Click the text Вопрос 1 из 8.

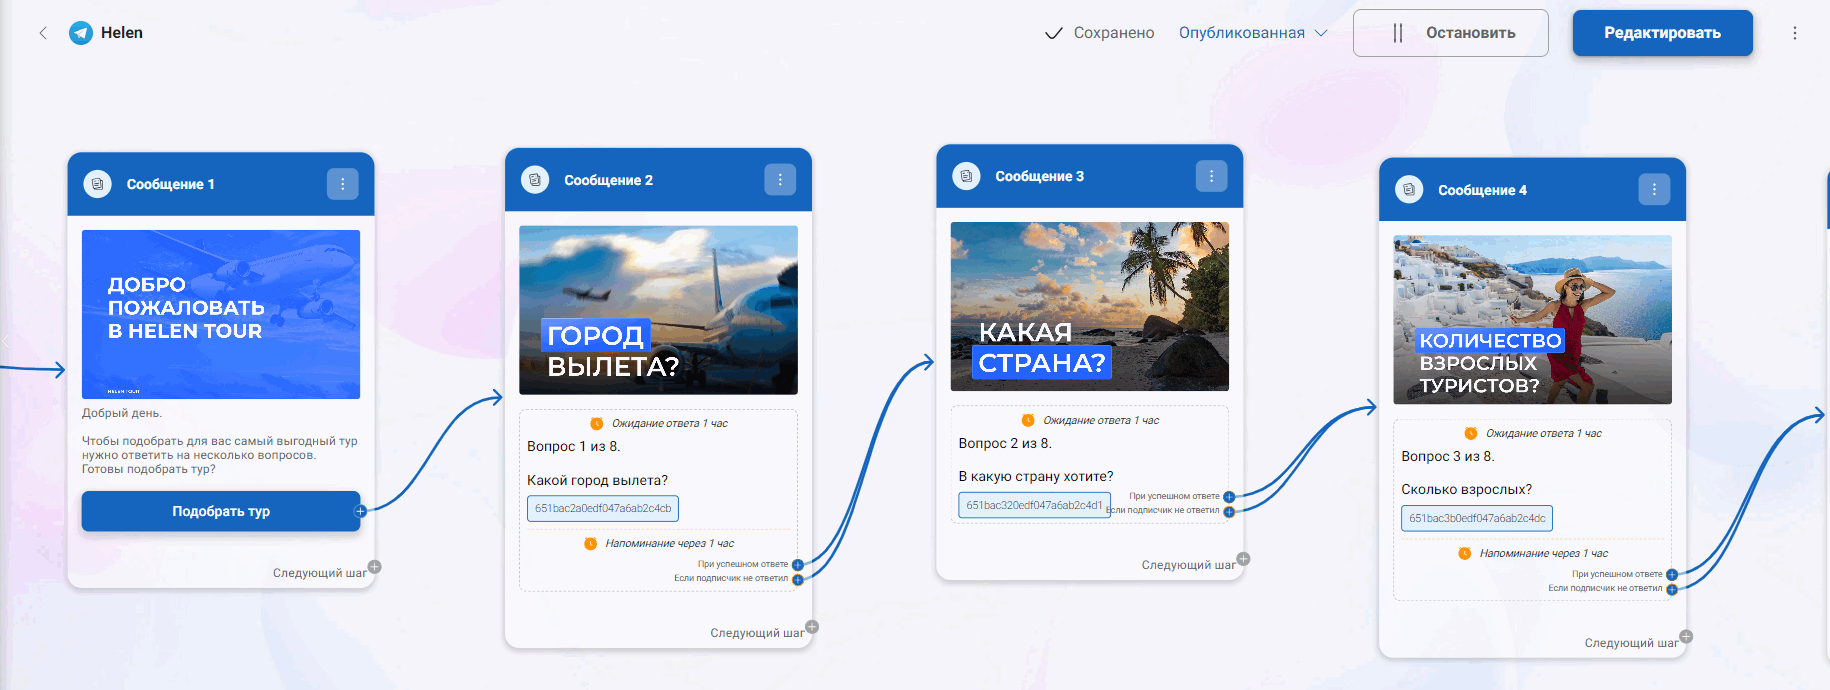(x=573, y=446)
